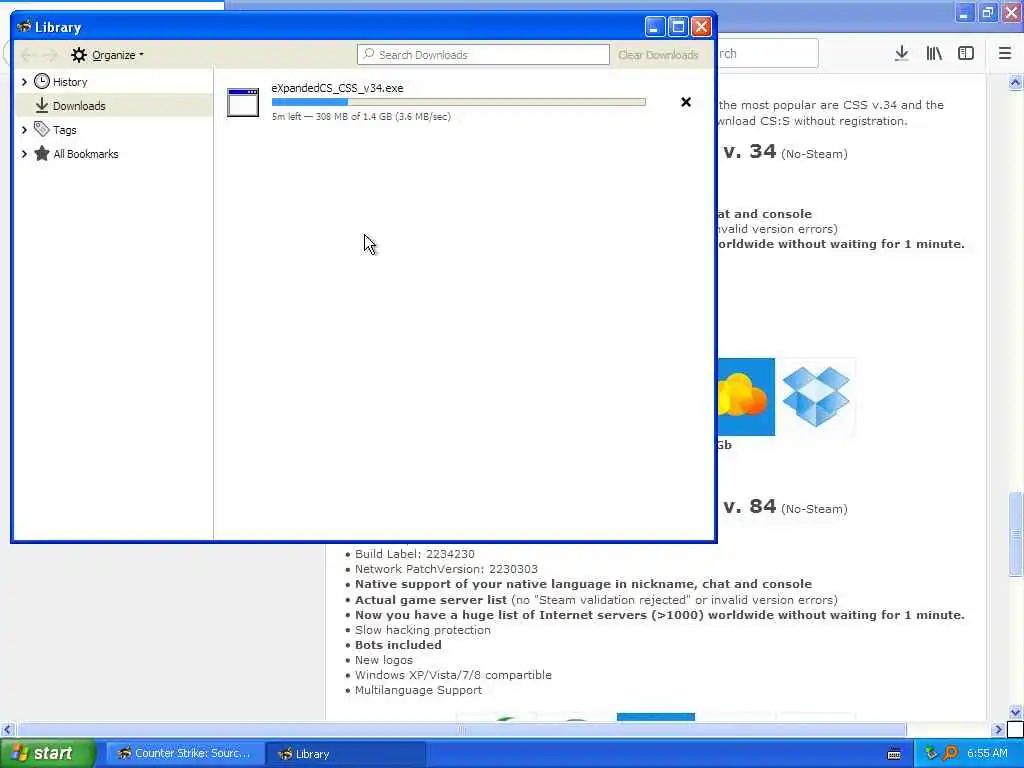Minimize the Library window

coord(655,27)
